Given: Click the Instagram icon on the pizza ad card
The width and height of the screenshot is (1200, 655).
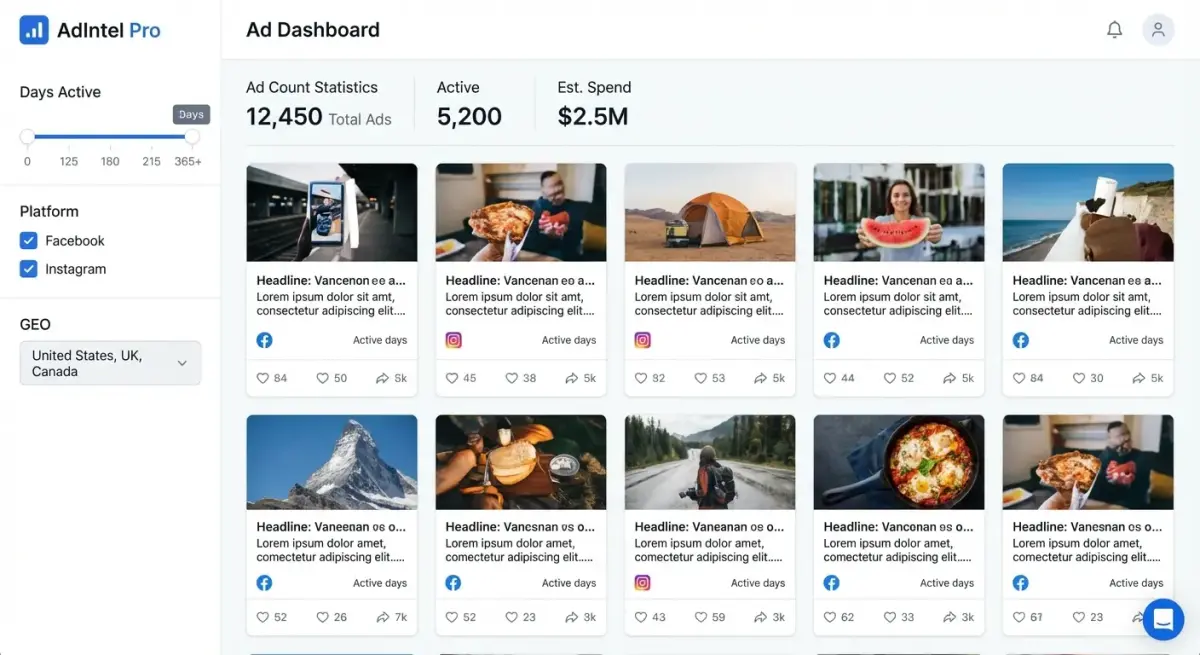Looking at the screenshot, I should [x=453, y=340].
